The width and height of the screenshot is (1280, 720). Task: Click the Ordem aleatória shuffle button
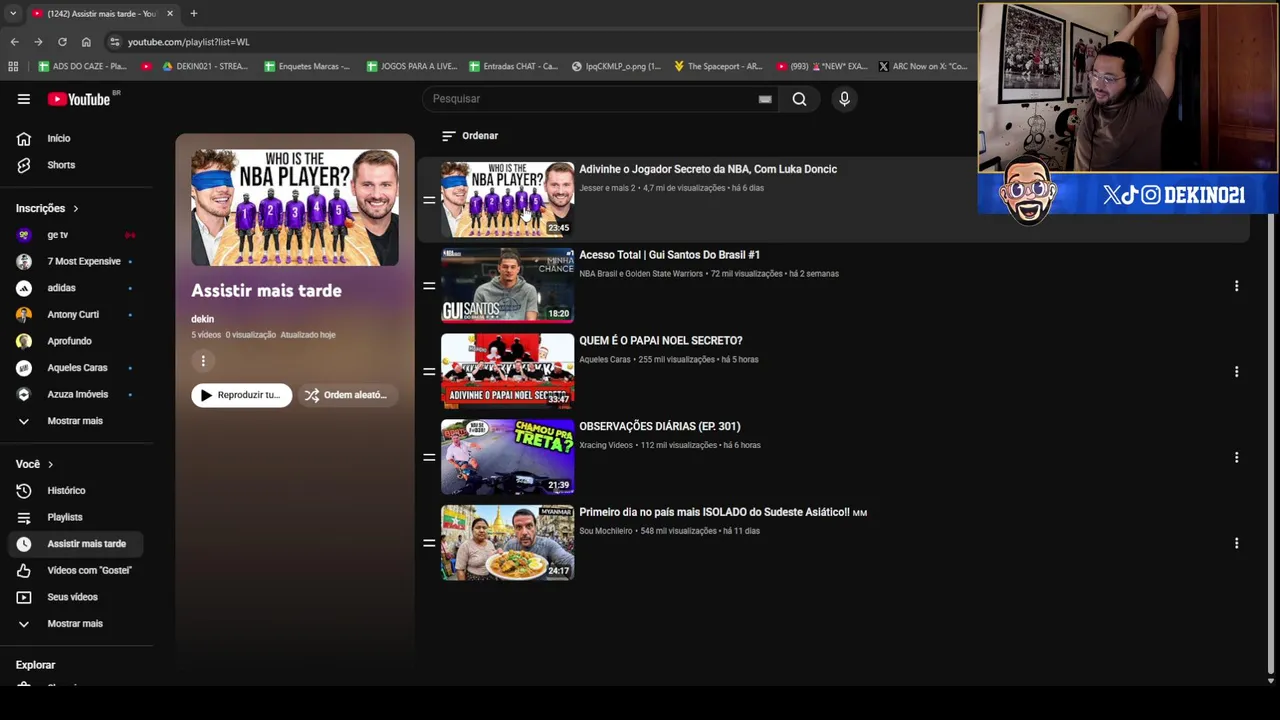tap(346, 395)
